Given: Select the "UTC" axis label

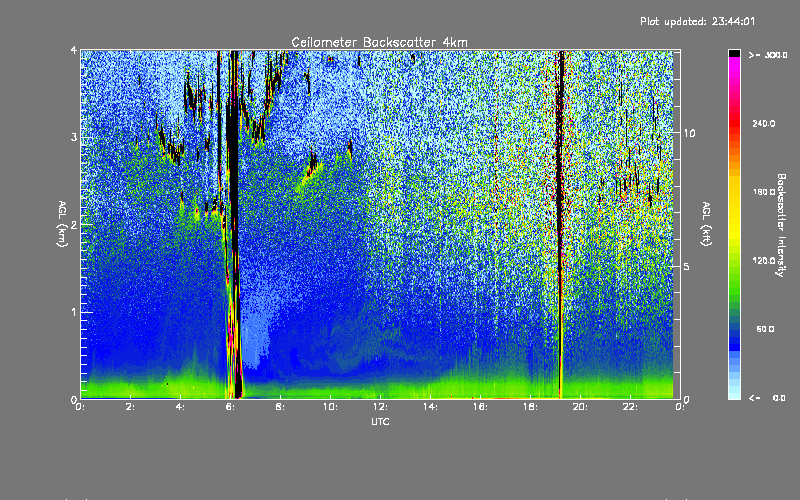Looking at the screenshot, I should [380, 421].
